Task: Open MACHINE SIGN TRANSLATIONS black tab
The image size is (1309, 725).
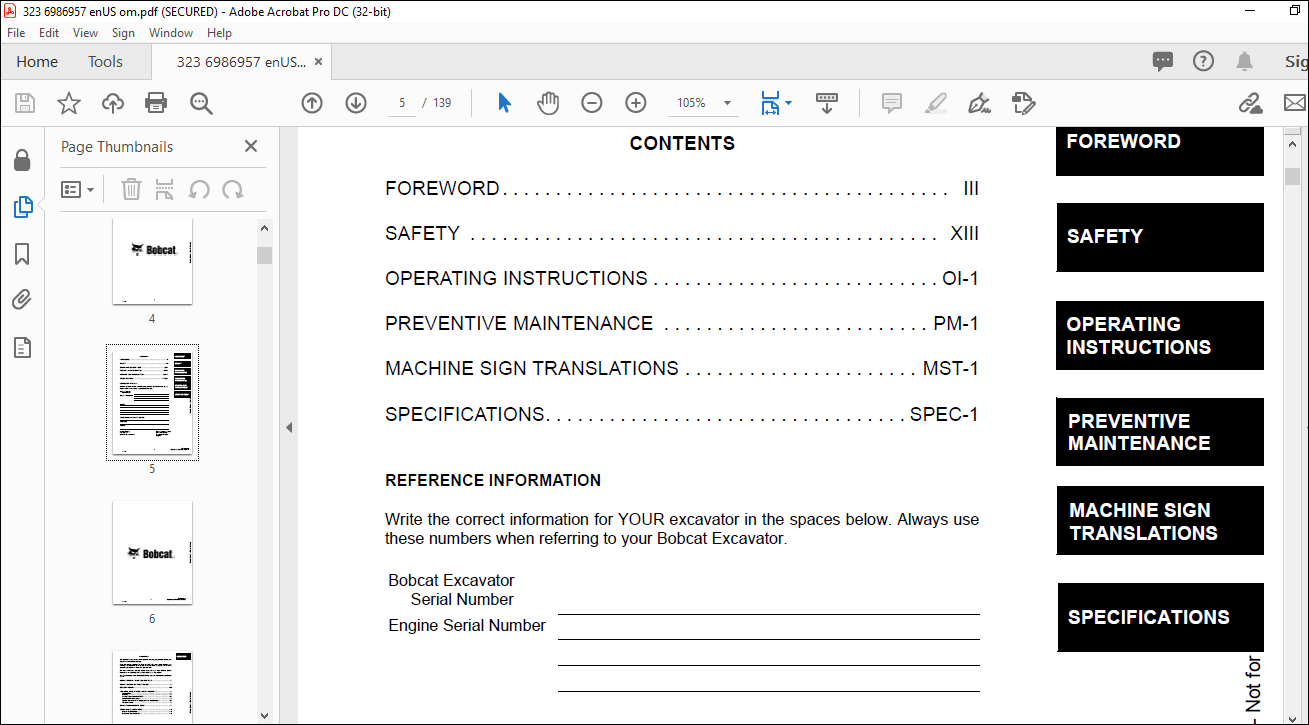Action: point(1160,521)
